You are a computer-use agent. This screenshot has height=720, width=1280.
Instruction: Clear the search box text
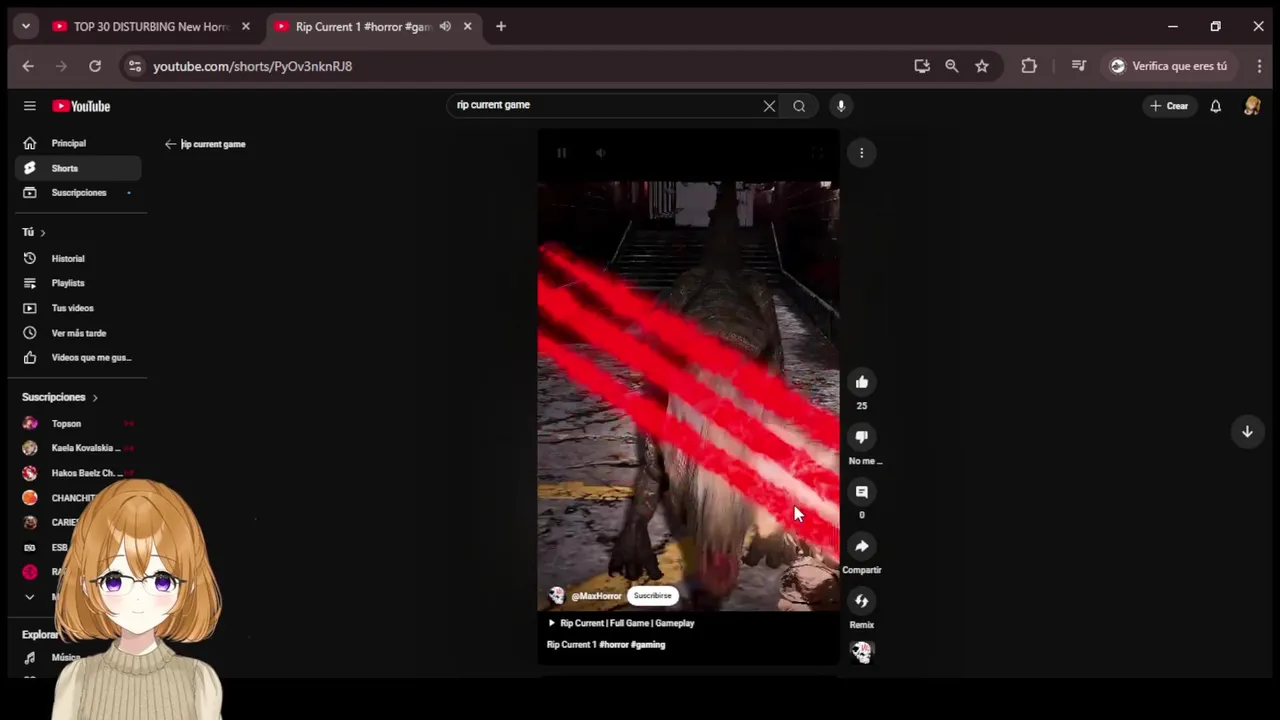[x=769, y=106]
